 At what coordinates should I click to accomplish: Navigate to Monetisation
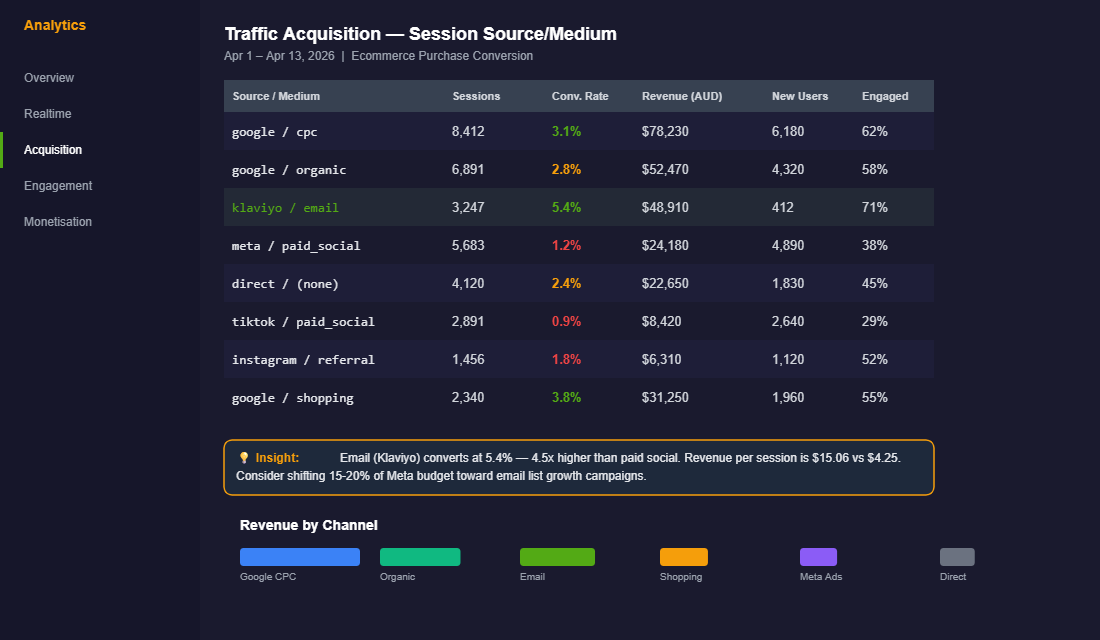(x=58, y=221)
